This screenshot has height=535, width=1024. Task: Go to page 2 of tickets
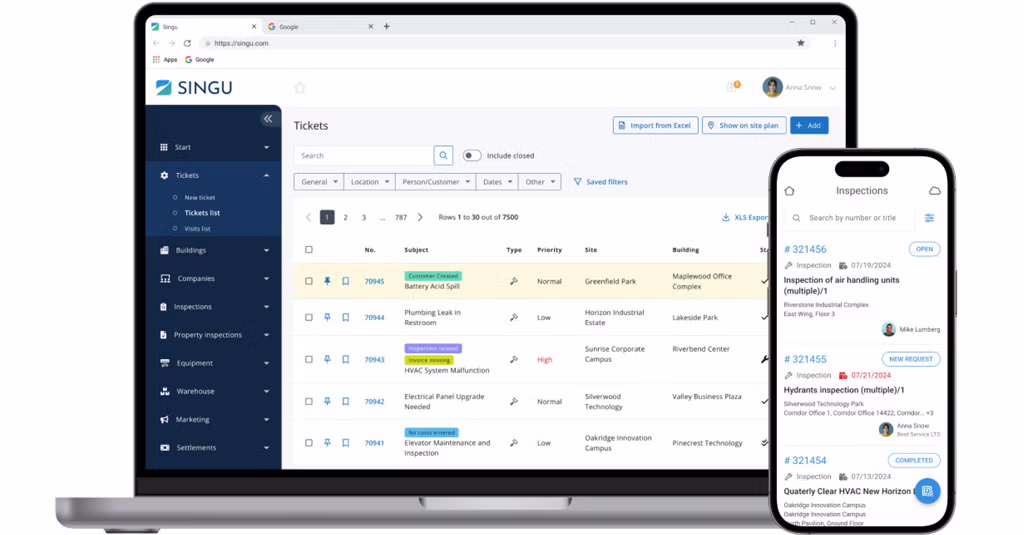click(x=345, y=218)
